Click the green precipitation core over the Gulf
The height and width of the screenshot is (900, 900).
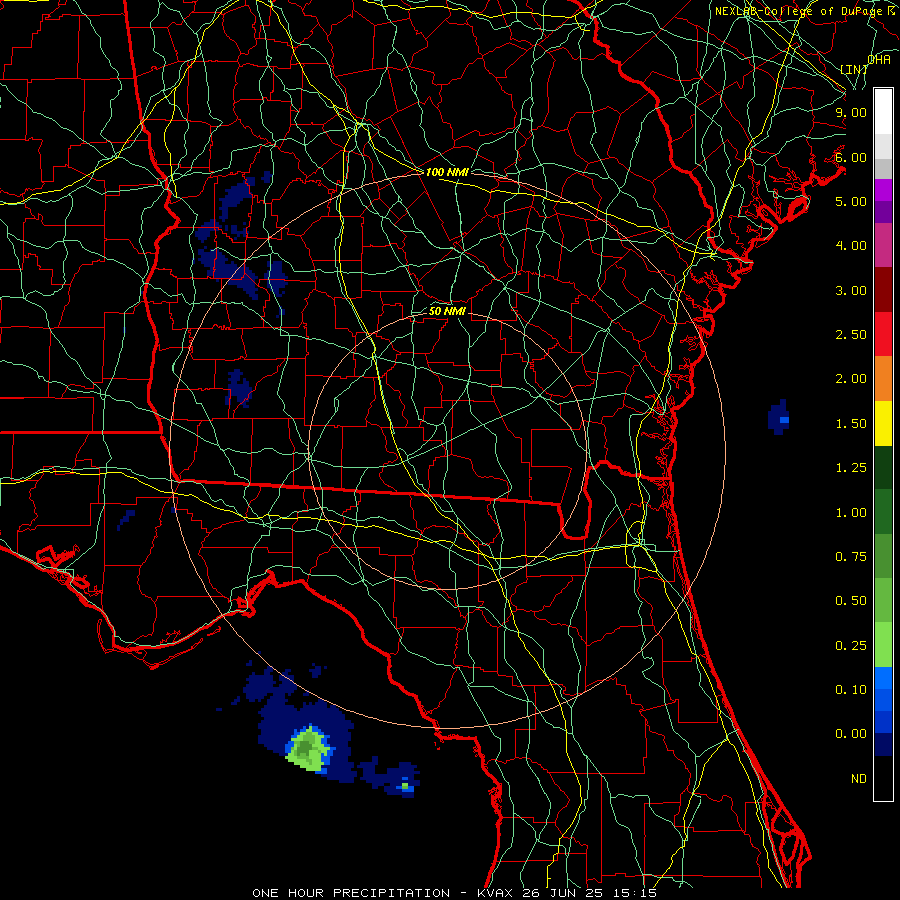pos(309,748)
